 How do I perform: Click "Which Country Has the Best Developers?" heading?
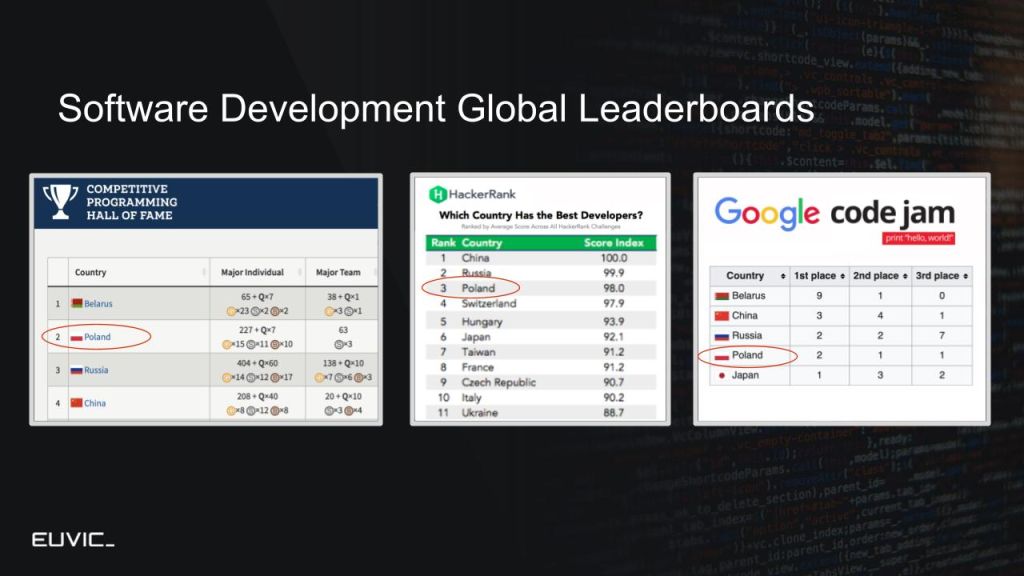tap(541, 215)
